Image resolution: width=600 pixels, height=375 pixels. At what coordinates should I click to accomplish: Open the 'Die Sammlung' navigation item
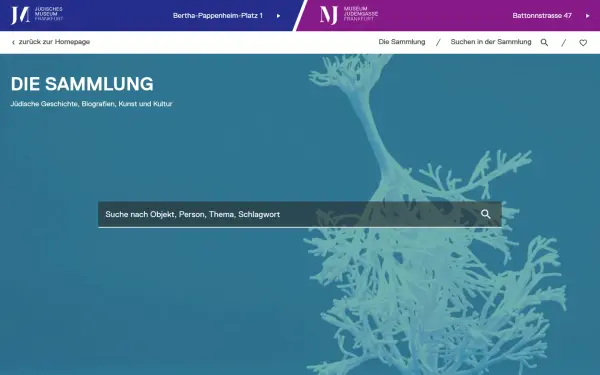coord(402,42)
